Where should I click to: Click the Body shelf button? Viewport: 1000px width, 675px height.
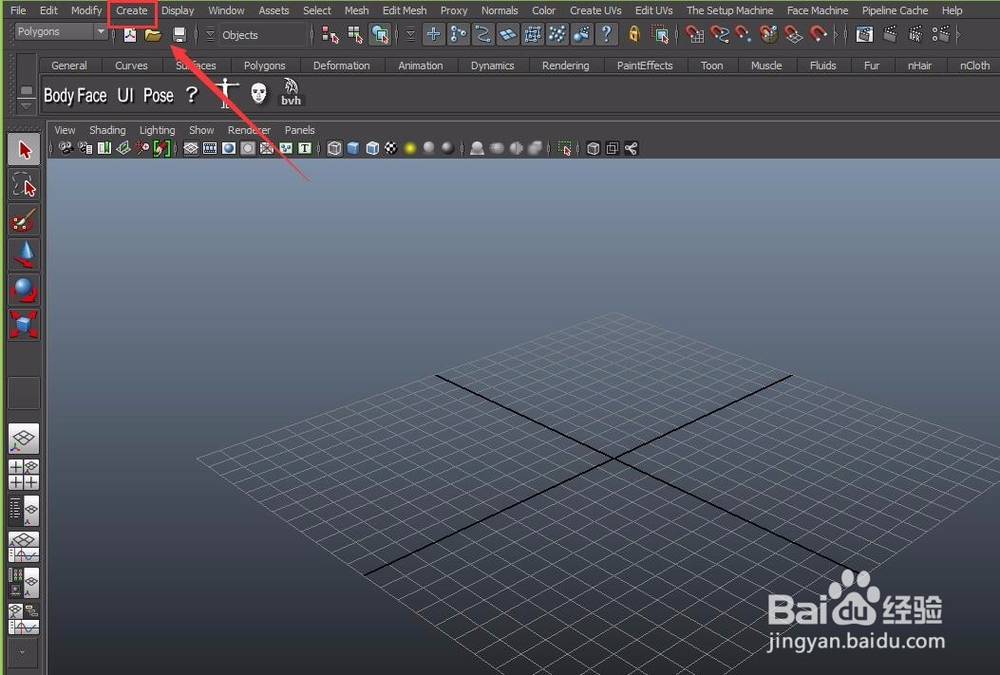[x=59, y=96]
